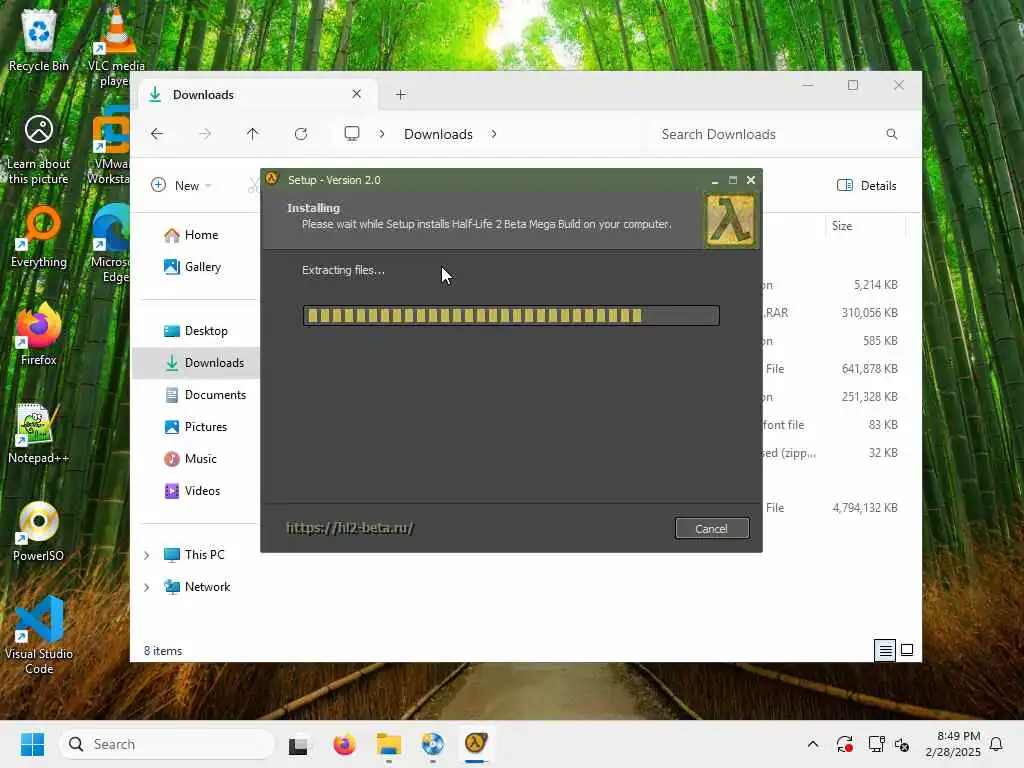Cancel the Half-Life 2 Beta installation

tap(712, 528)
